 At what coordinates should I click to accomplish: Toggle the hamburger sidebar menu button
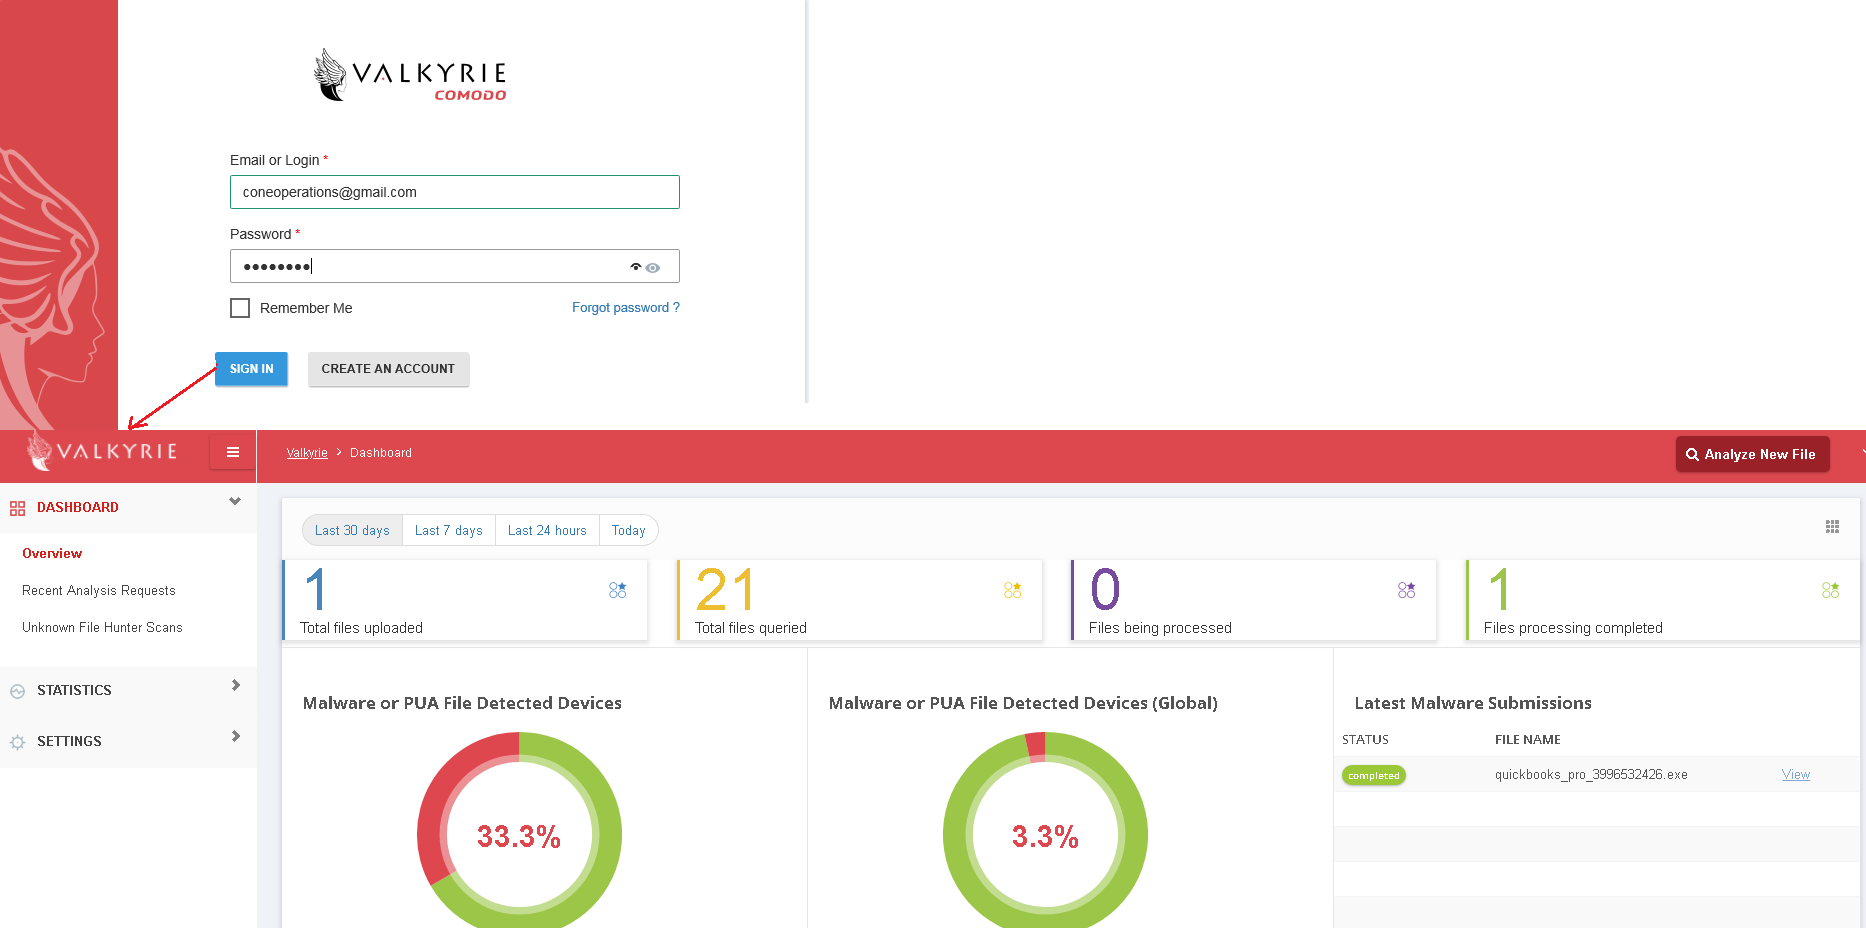[x=233, y=452]
